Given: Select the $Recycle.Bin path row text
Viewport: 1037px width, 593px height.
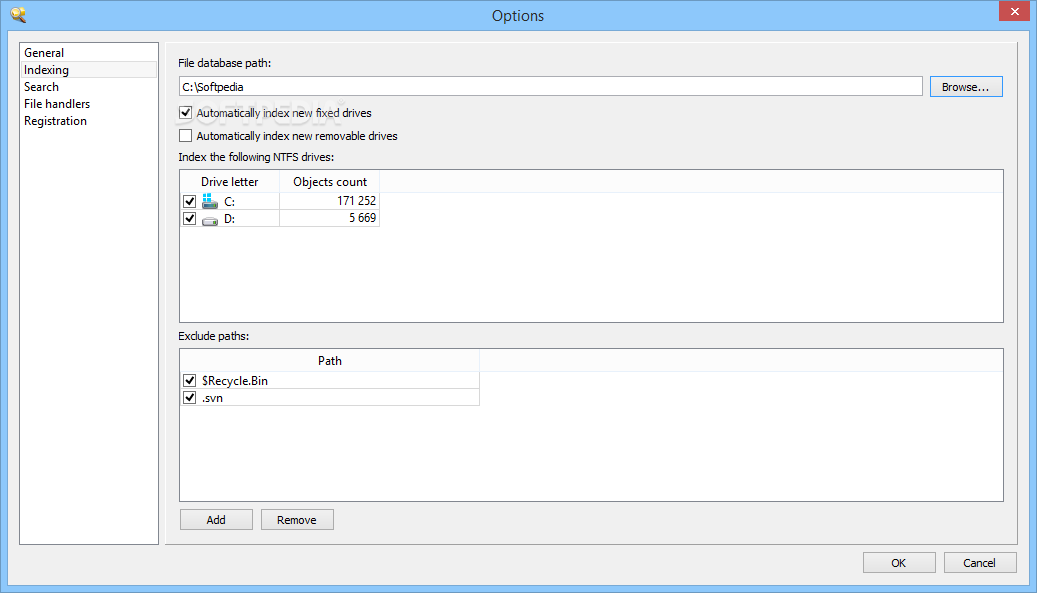Looking at the screenshot, I should tap(235, 381).
